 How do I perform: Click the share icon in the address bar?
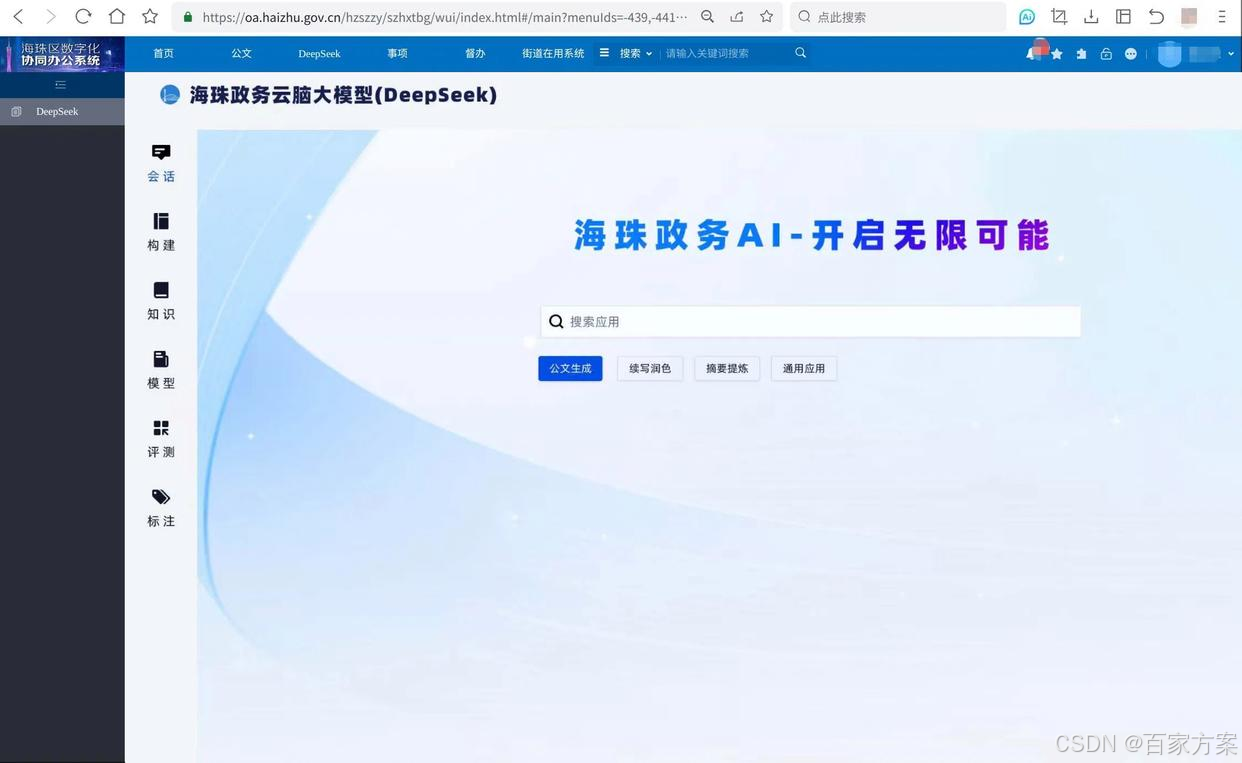click(737, 16)
